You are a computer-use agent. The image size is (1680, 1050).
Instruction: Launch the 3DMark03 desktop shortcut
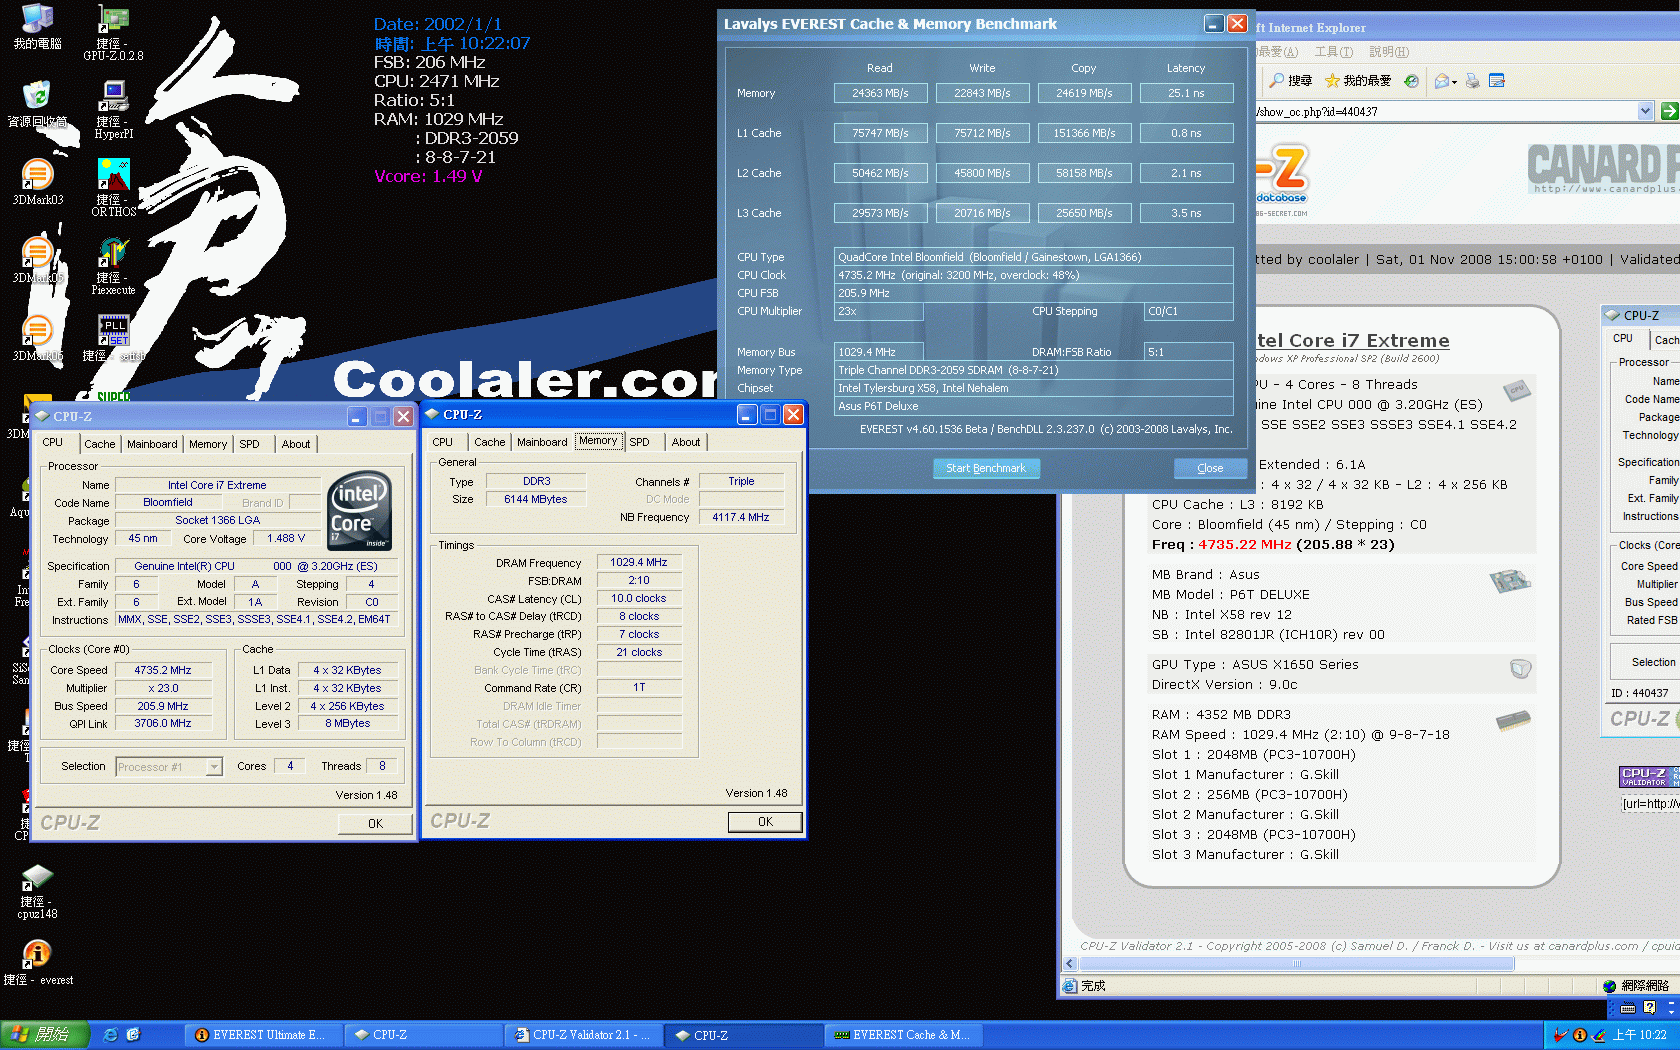37,182
